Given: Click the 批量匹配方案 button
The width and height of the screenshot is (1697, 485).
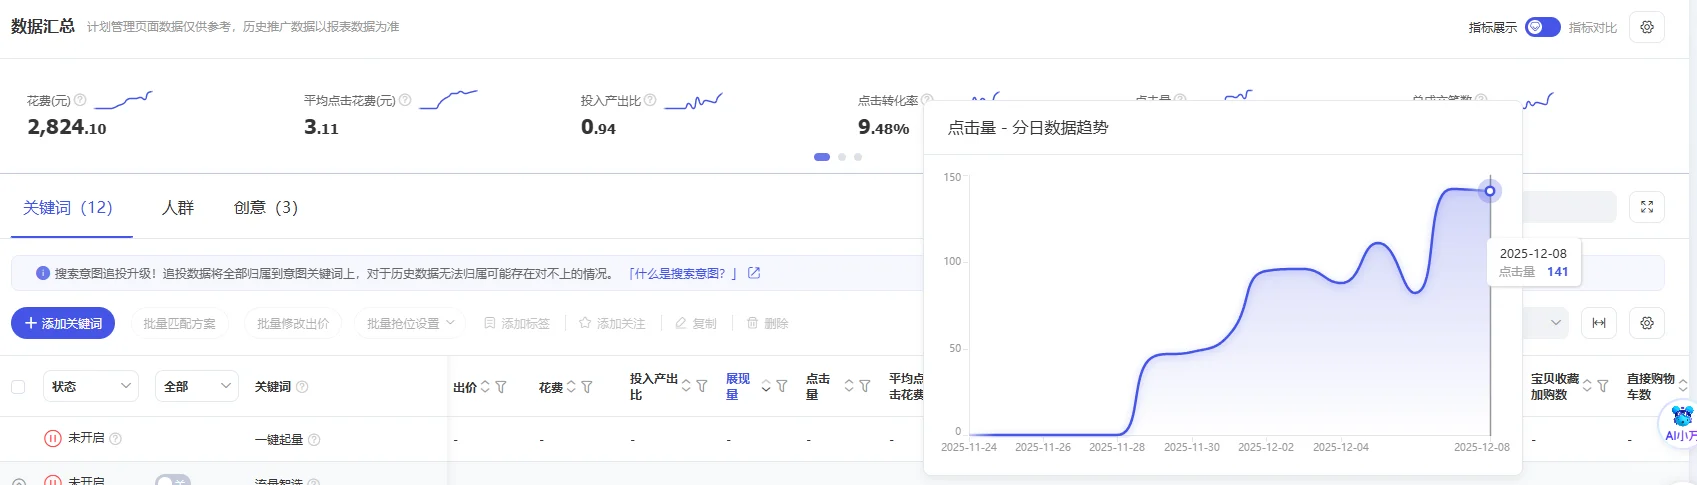Looking at the screenshot, I should (x=179, y=323).
